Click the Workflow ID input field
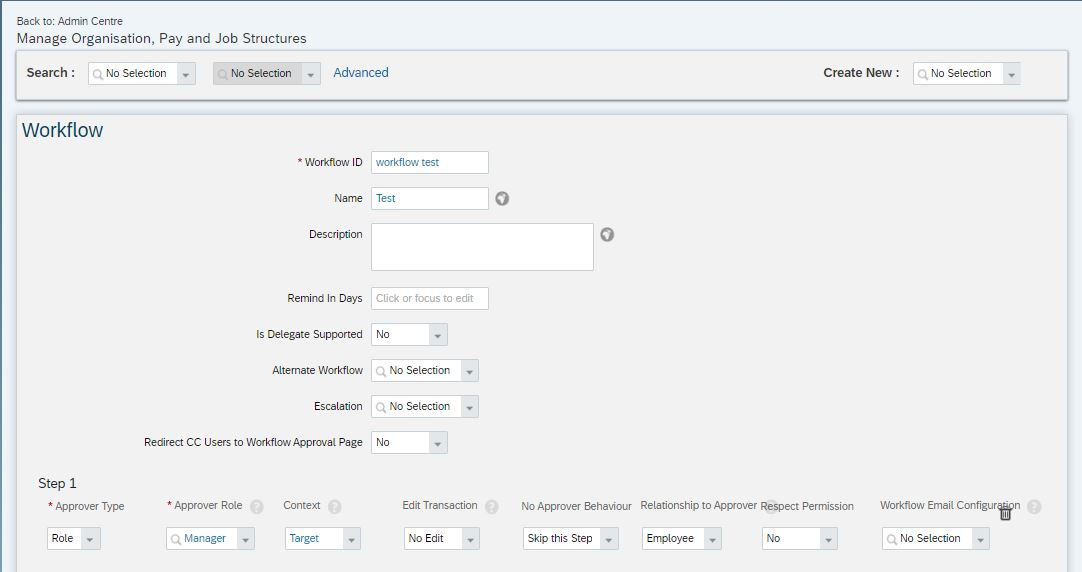 430,163
